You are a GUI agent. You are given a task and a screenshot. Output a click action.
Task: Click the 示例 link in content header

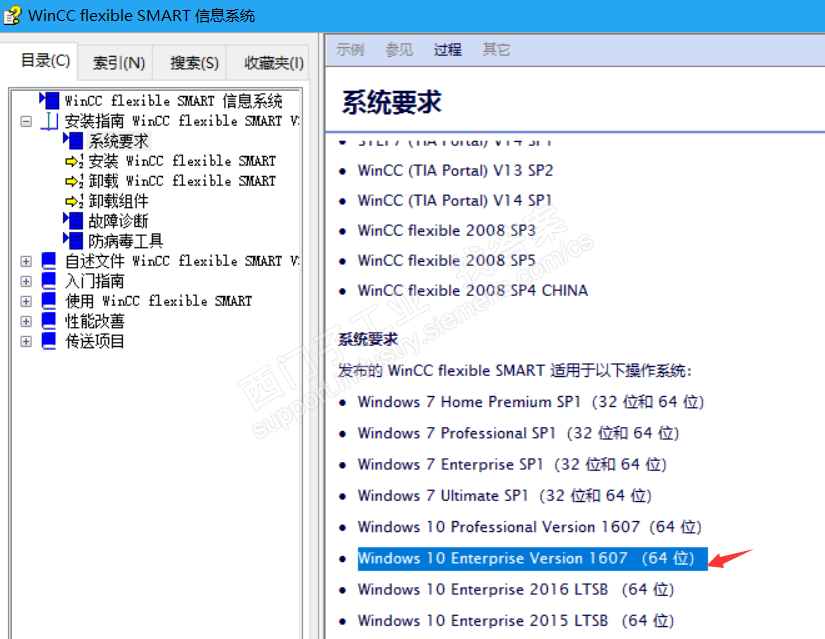(x=350, y=49)
